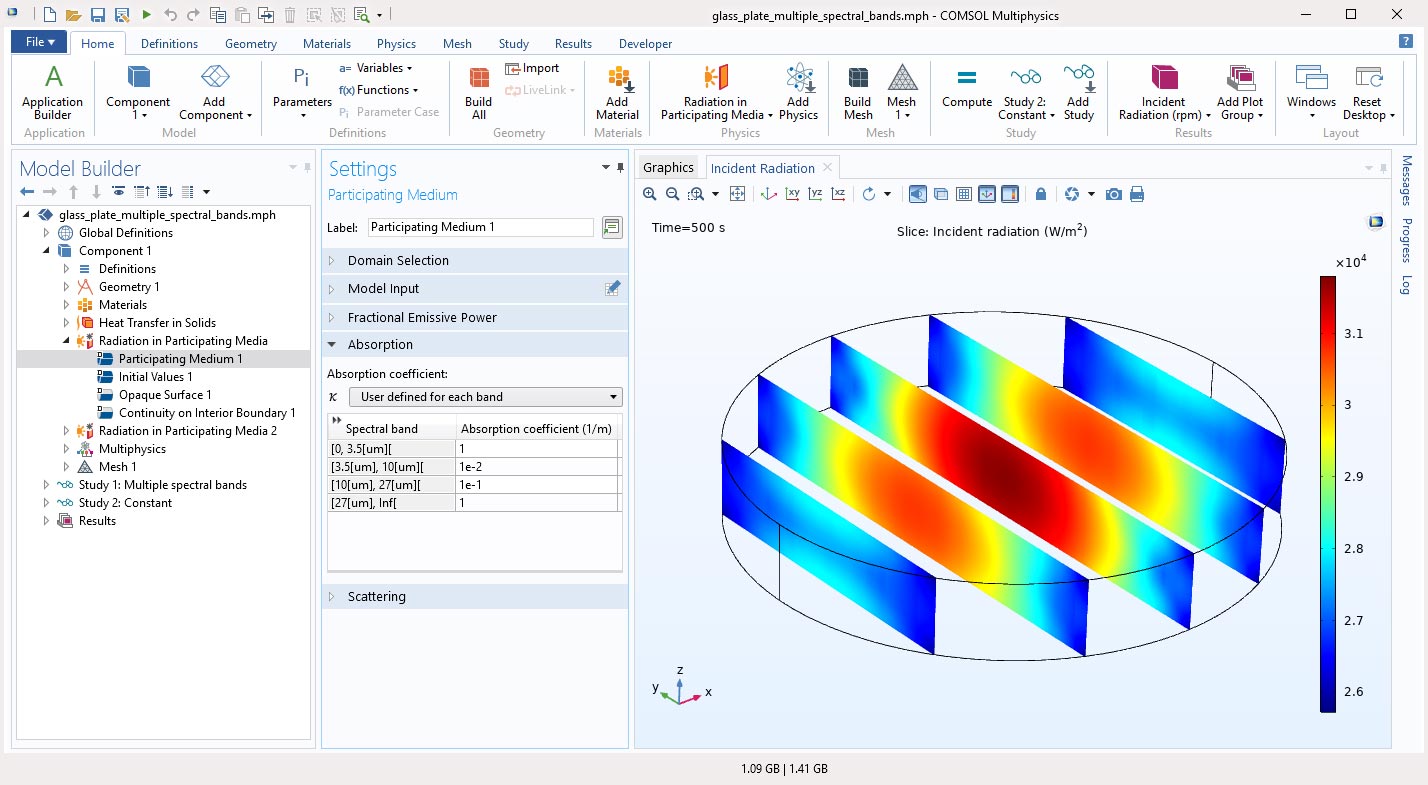Click the Label text field
The width and height of the screenshot is (1428, 785).
point(480,228)
